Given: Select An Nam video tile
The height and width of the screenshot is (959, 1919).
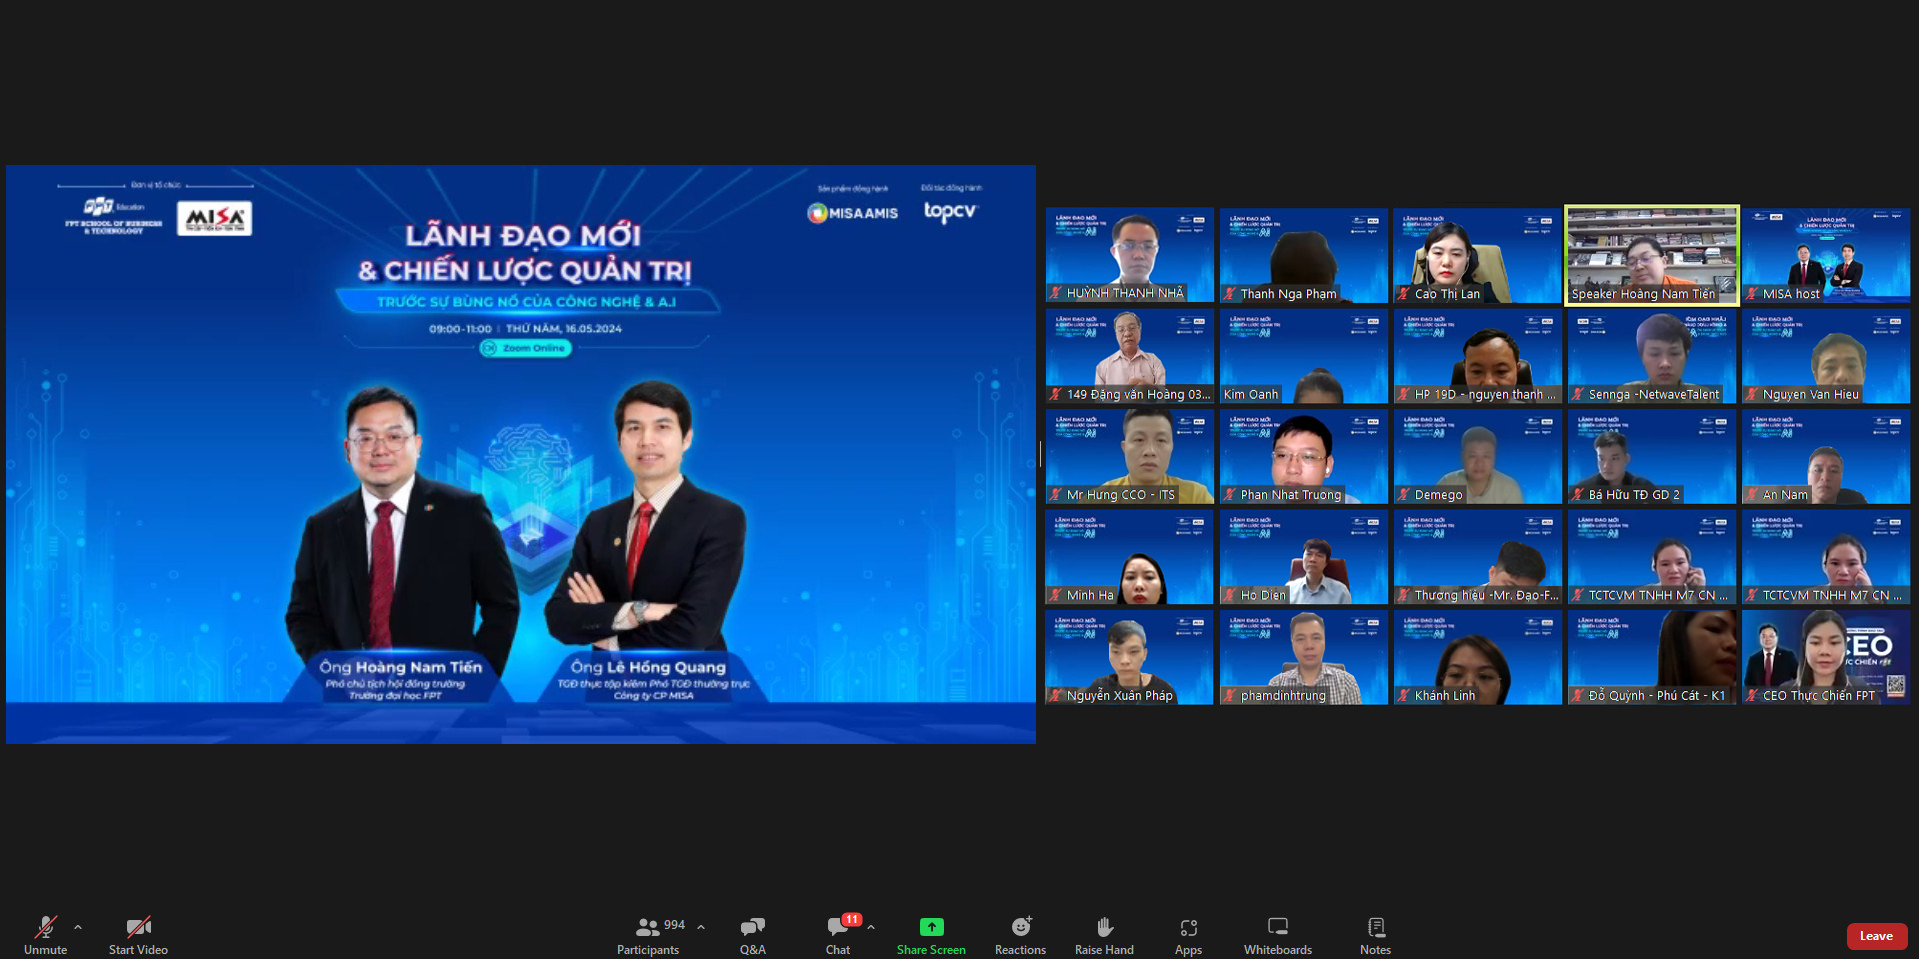Looking at the screenshot, I should click(x=1826, y=456).
